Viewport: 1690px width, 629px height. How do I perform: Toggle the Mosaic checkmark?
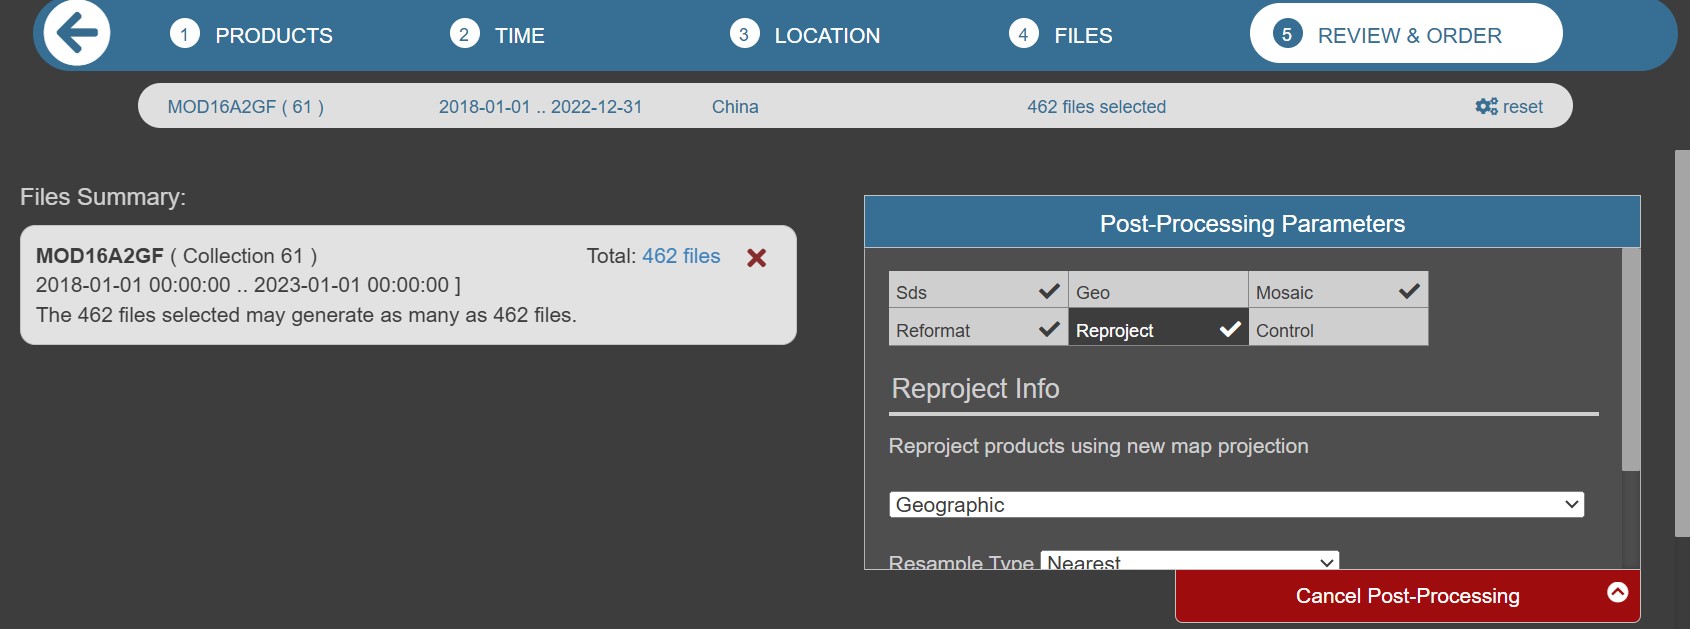tap(1409, 291)
